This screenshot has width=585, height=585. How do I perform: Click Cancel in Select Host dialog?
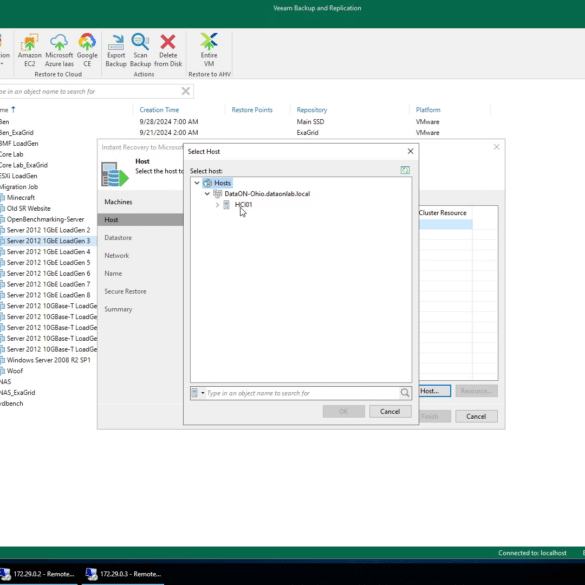(x=390, y=412)
